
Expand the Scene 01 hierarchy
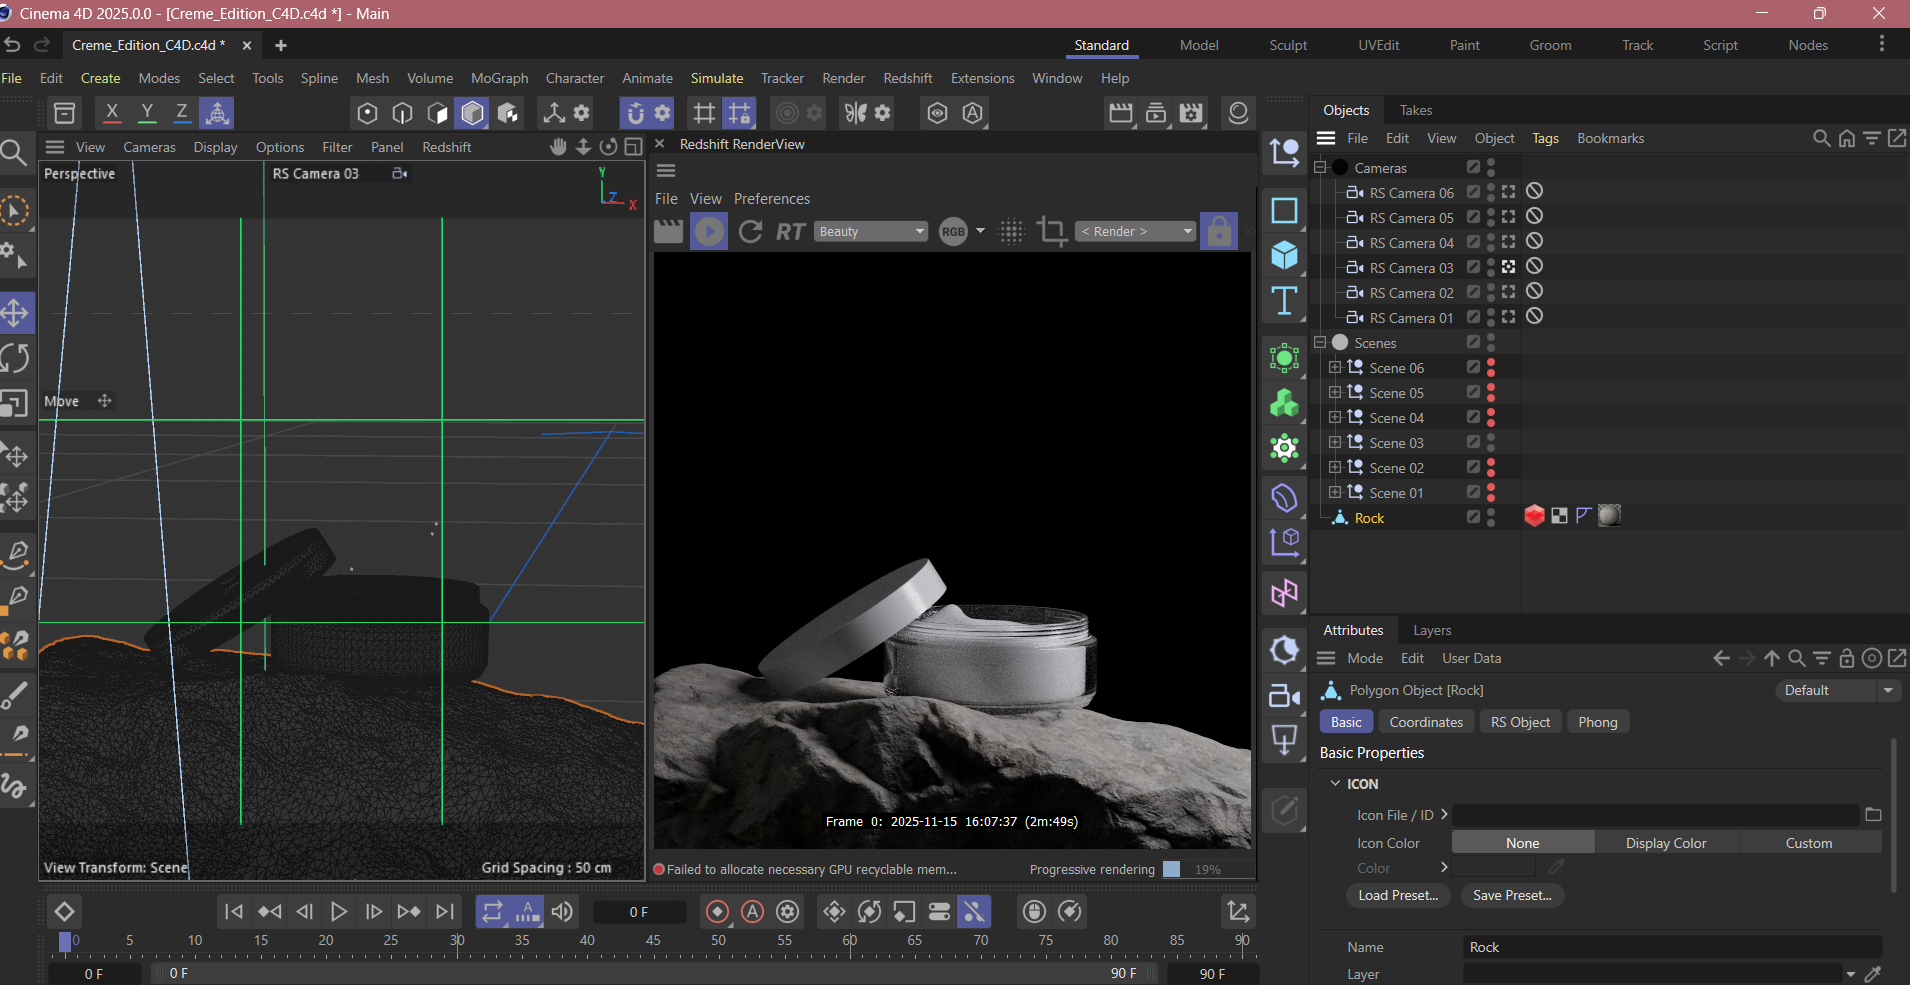(1334, 492)
